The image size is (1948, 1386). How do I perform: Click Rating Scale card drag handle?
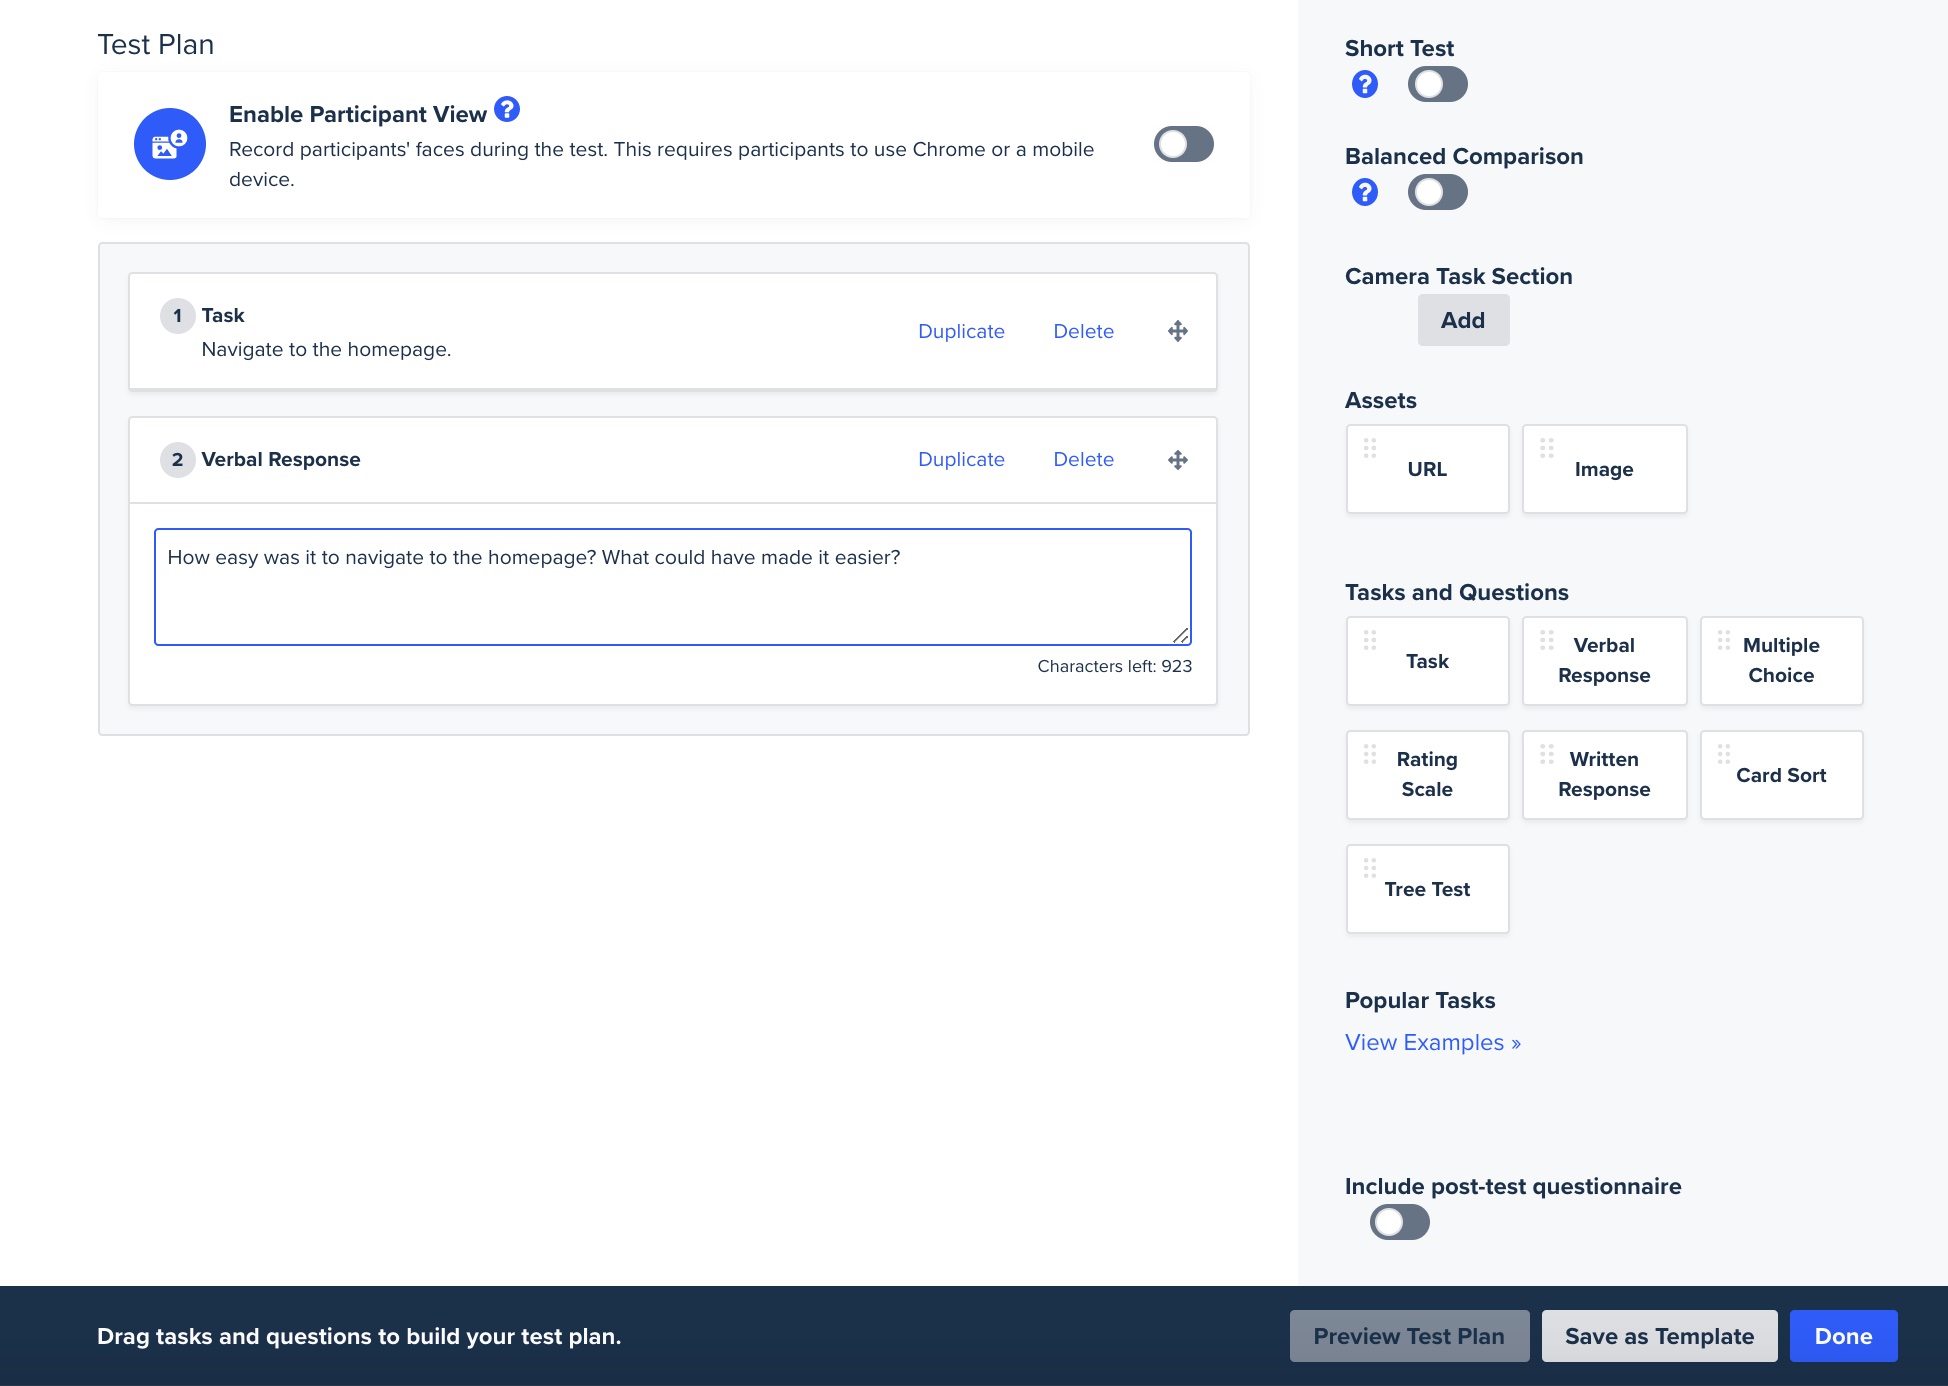point(1370,754)
